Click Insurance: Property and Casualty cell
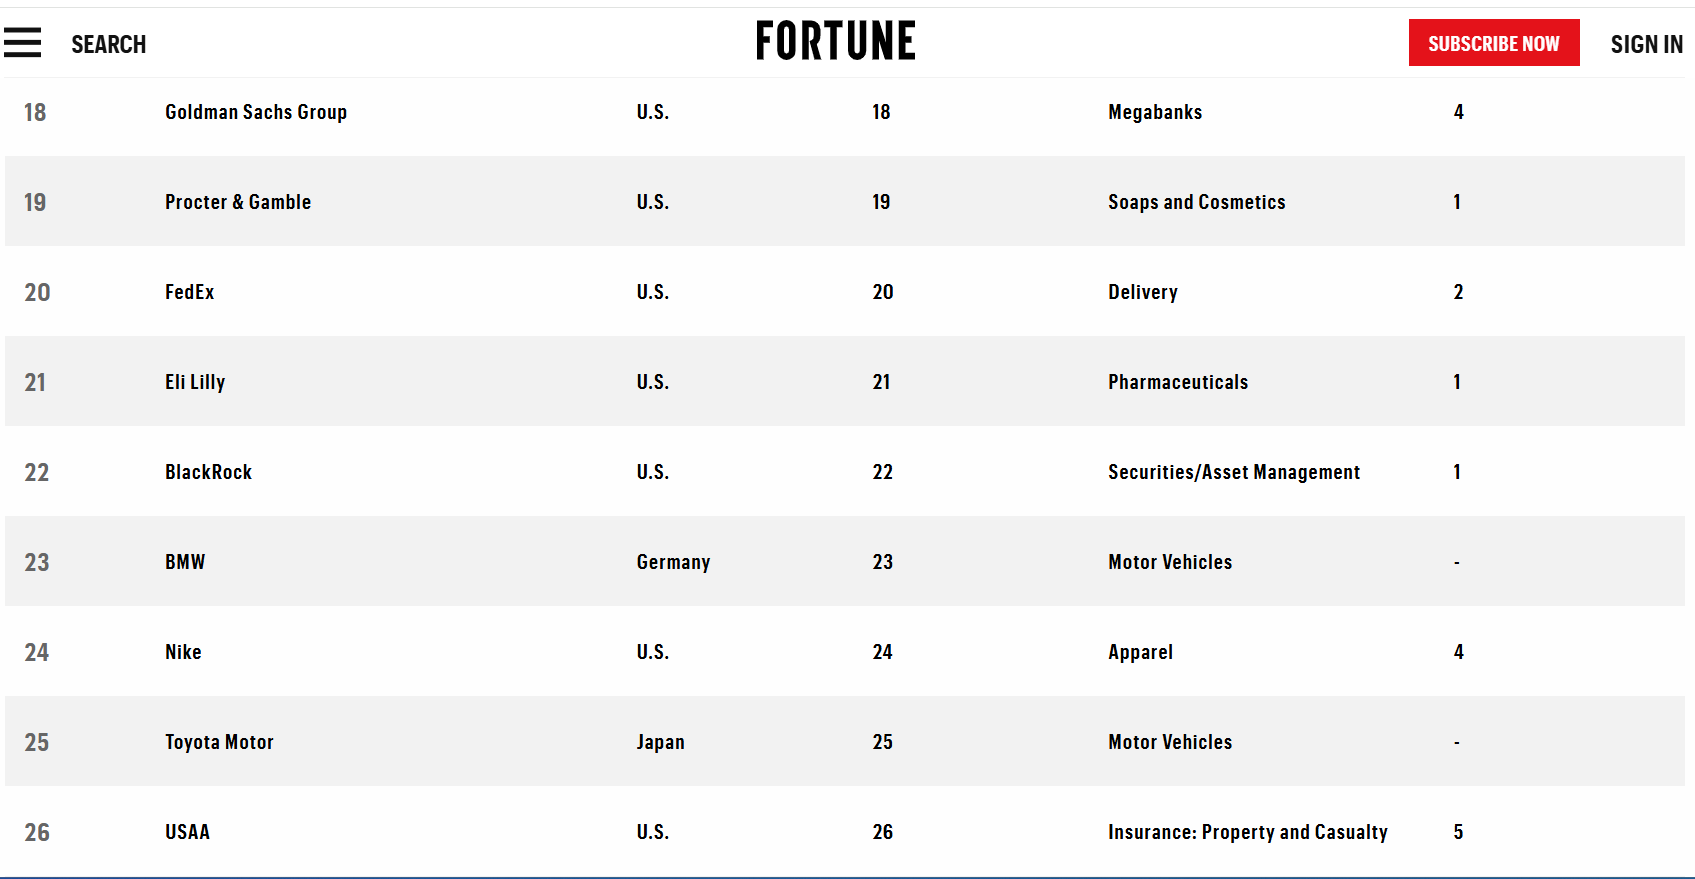Viewport: 1695px width, 879px height. (1248, 832)
